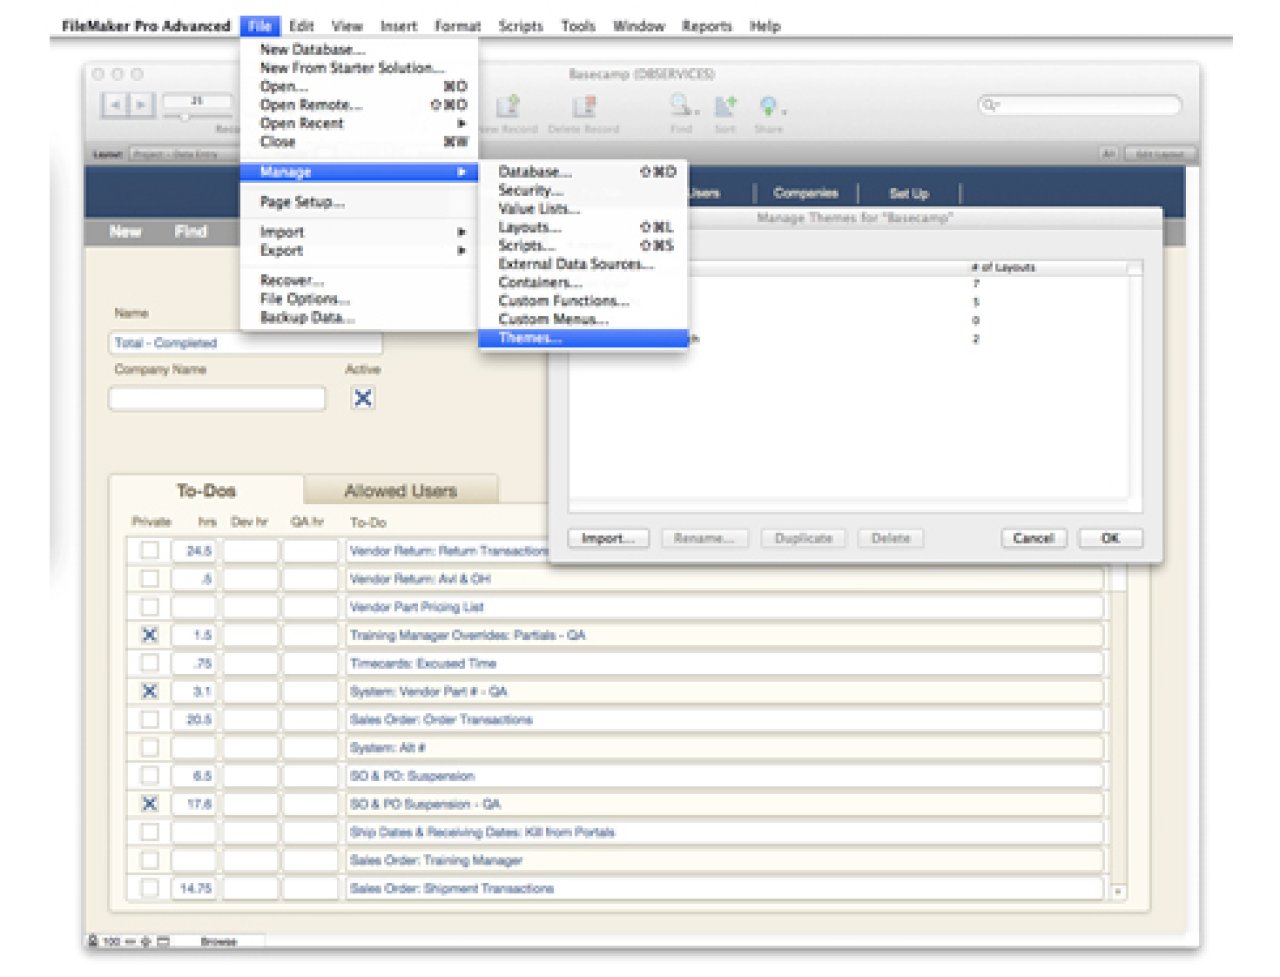The width and height of the screenshot is (1280, 977).
Task: Go to previous record arrow in toolbar
Action: coord(116,105)
